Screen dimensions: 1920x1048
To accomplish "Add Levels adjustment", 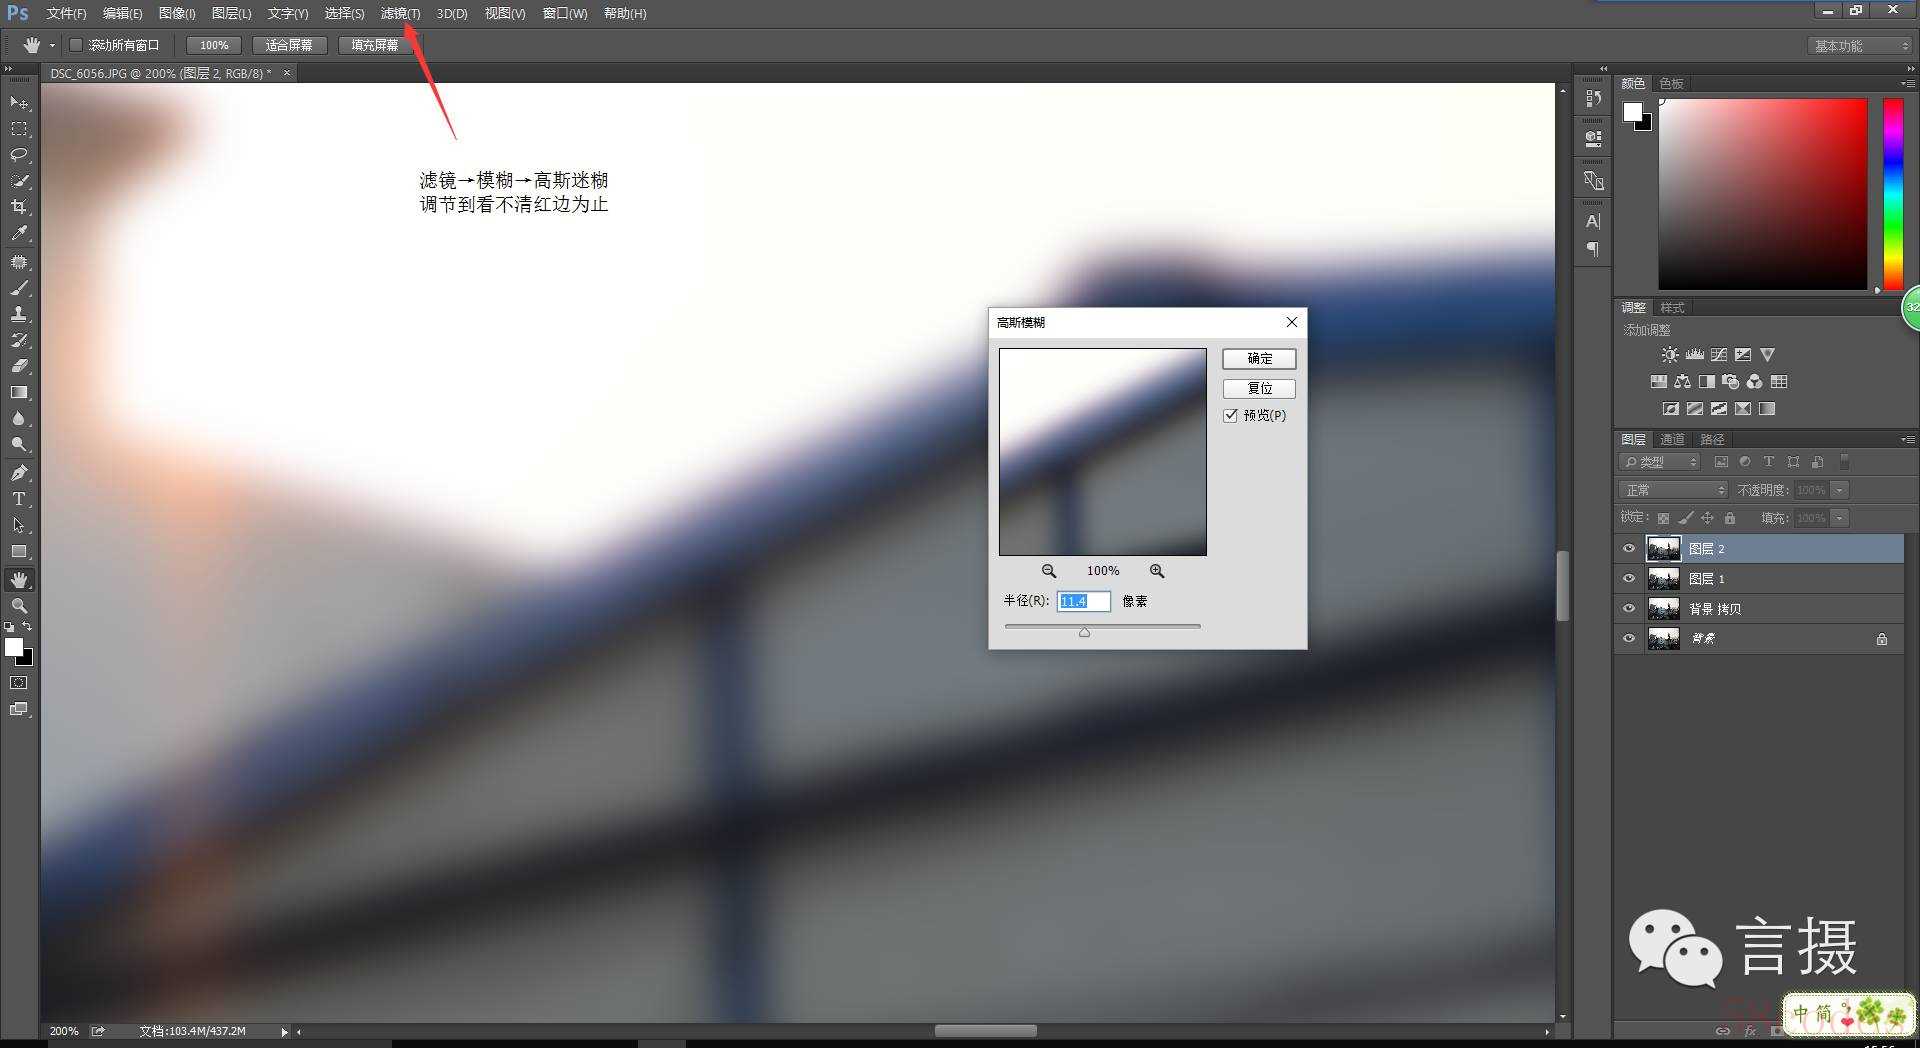I will pyautogui.click(x=1694, y=355).
